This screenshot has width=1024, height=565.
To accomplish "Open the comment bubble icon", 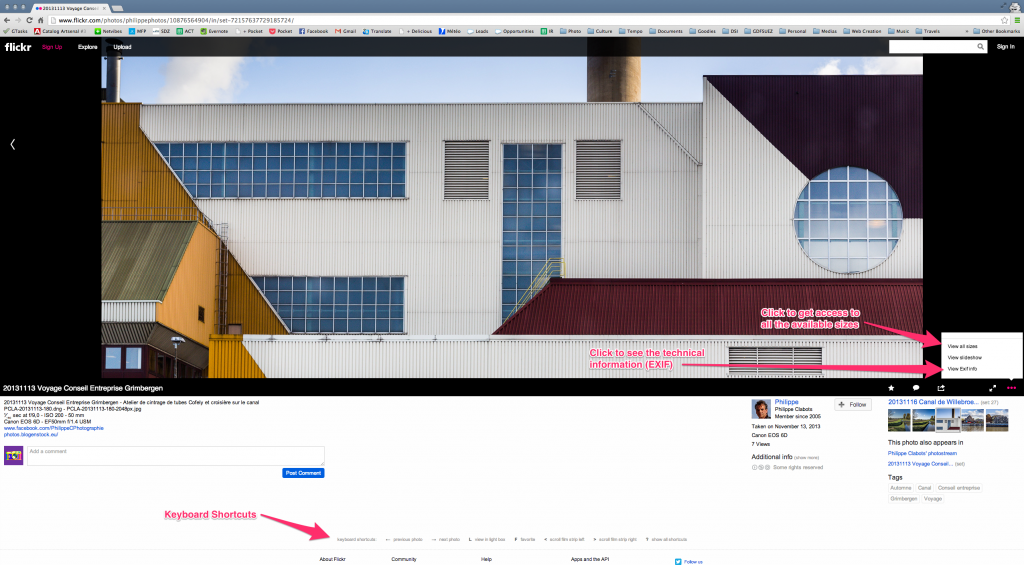I will coord(916,388).
